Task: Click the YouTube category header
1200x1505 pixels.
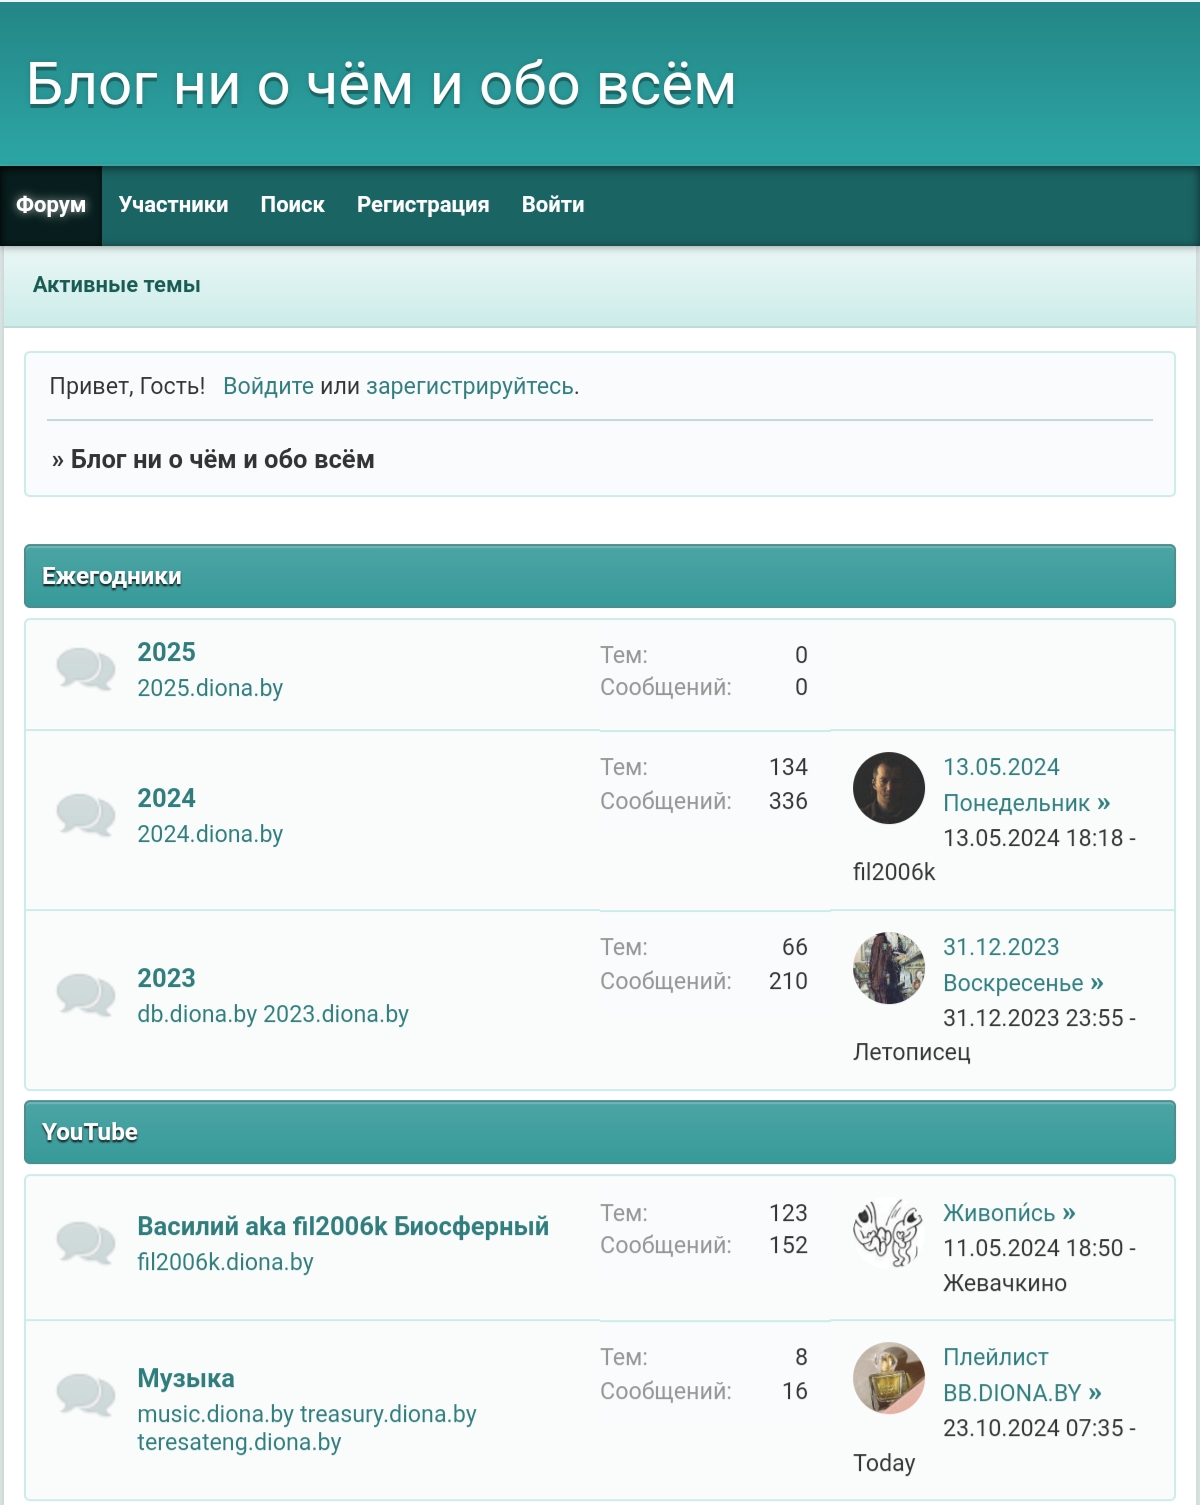Action: point(600,1132)
